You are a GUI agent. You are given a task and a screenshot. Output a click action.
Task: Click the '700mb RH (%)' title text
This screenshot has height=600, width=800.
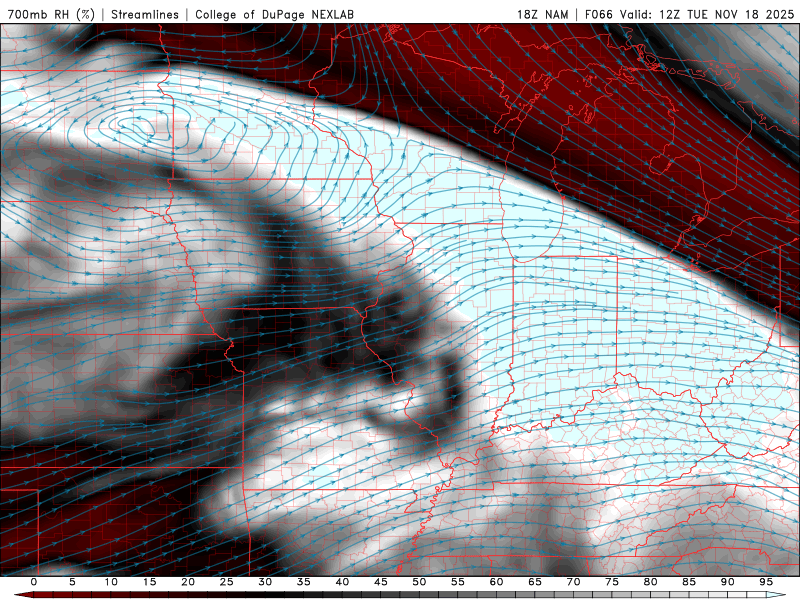coord(51,14)
